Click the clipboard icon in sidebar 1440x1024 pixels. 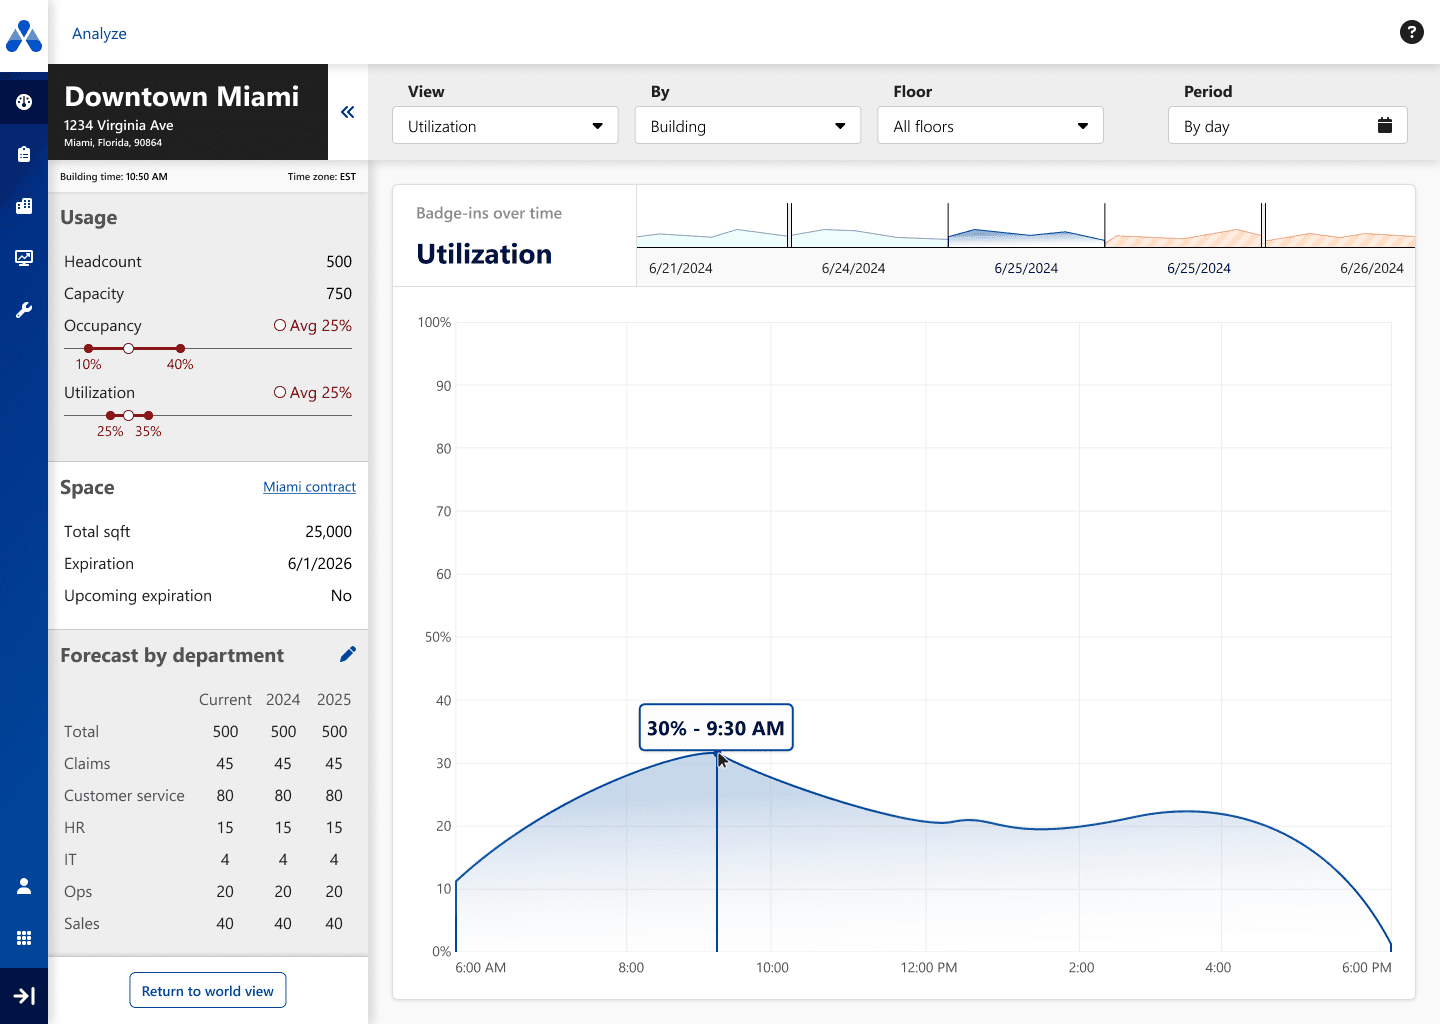point(24,154)
